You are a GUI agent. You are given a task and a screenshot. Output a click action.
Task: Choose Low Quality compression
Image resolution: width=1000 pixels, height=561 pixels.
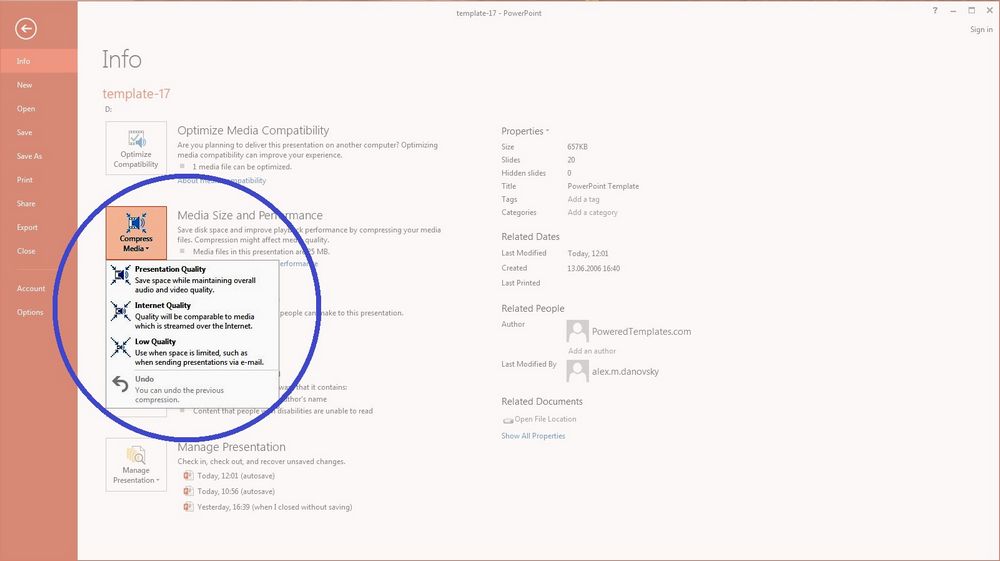coord(192,352)
